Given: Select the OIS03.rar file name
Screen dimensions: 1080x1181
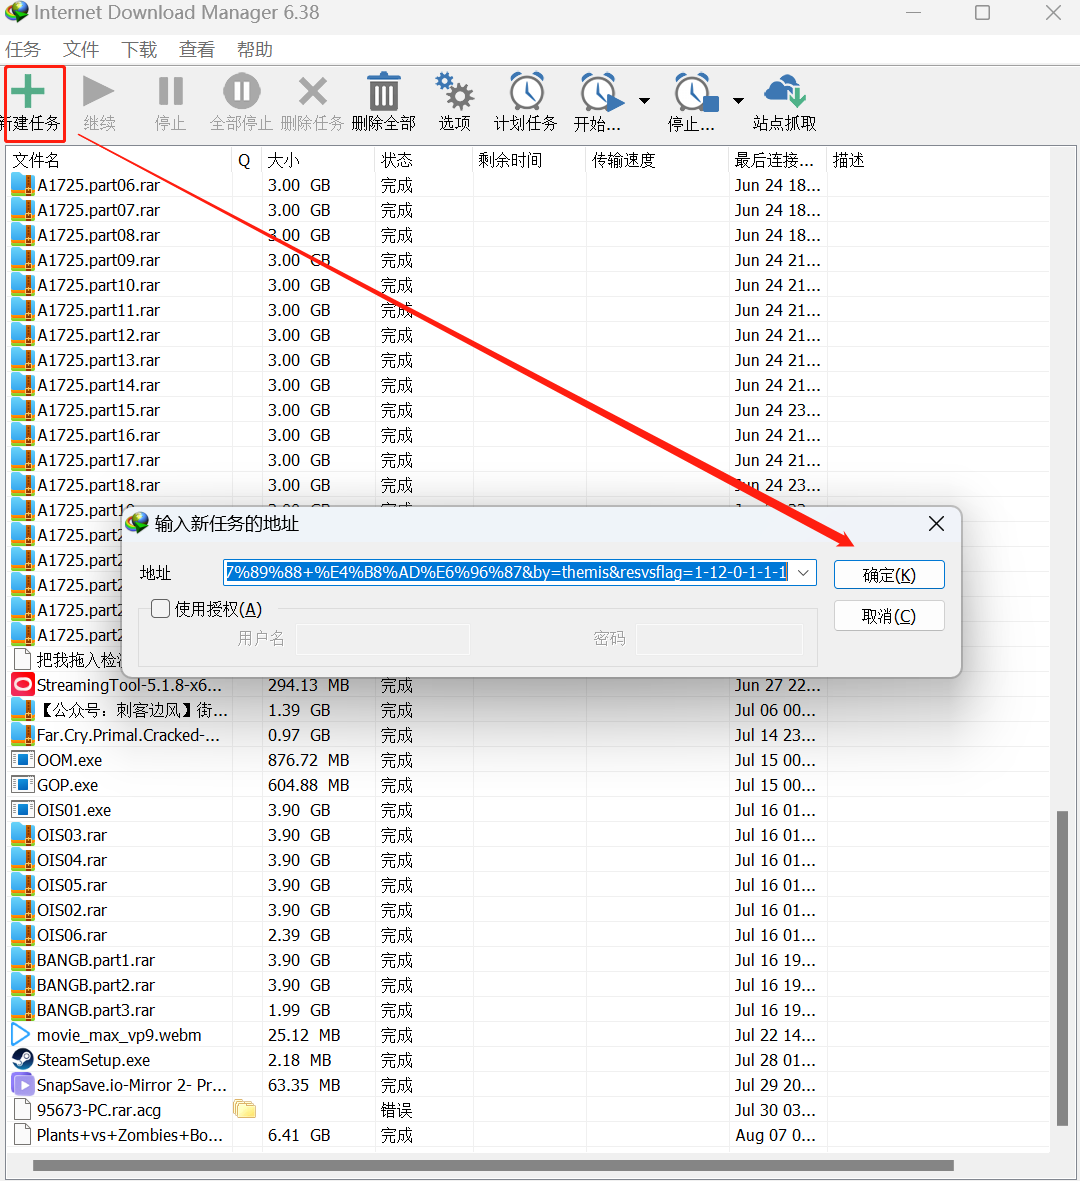Looking at the screenshot, I should pos(72,835).
